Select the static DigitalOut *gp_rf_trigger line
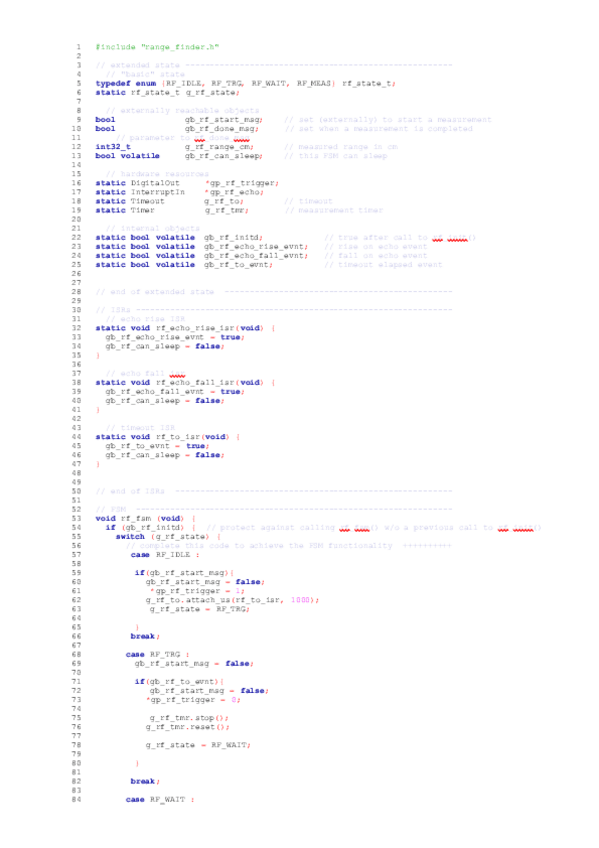The width and height of the screenshot is (599, 848). 187,183
